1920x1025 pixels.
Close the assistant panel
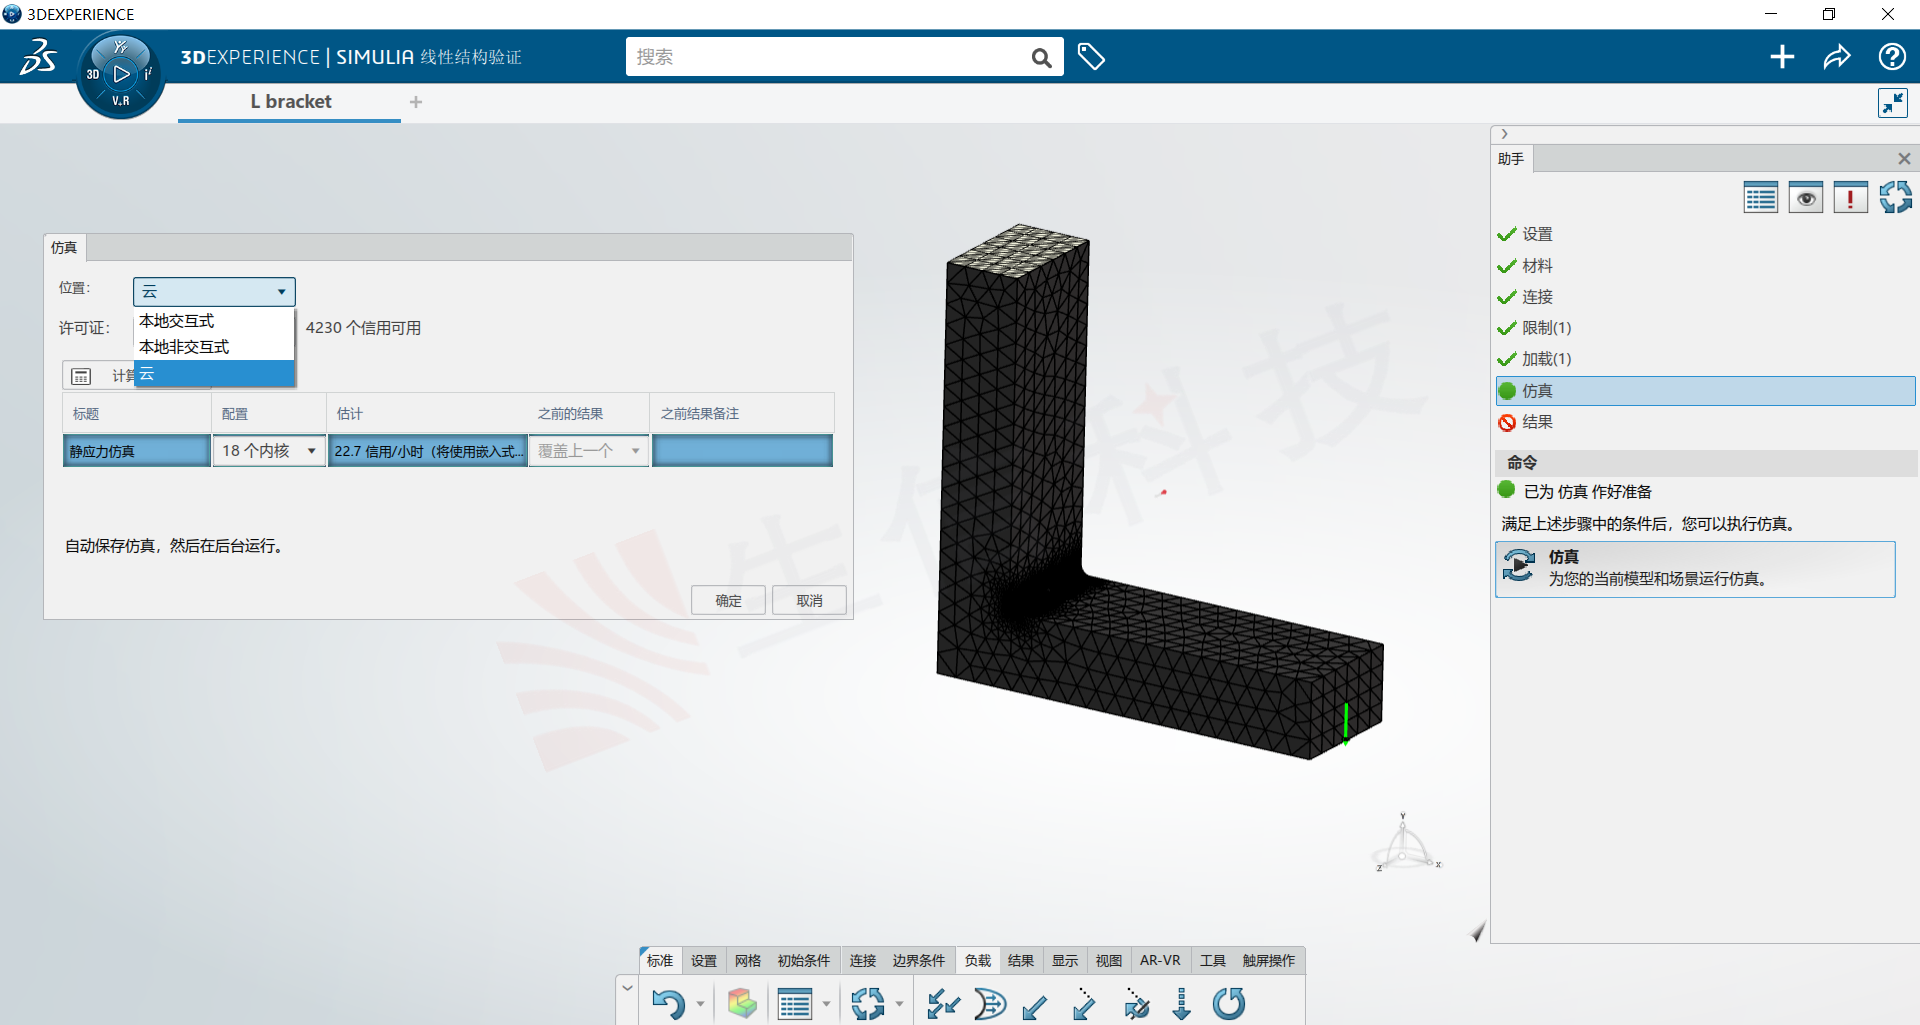(1904, 159)
